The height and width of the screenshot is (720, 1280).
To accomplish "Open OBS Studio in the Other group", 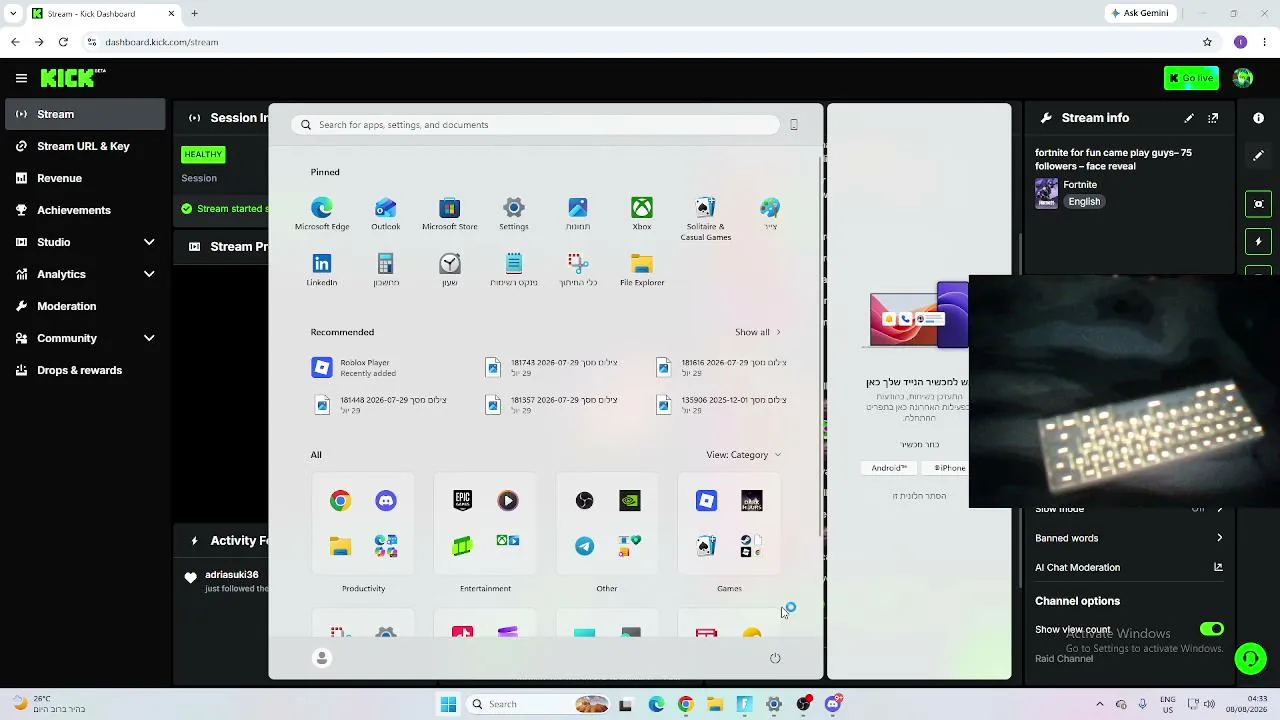I will tap(585, 501).
